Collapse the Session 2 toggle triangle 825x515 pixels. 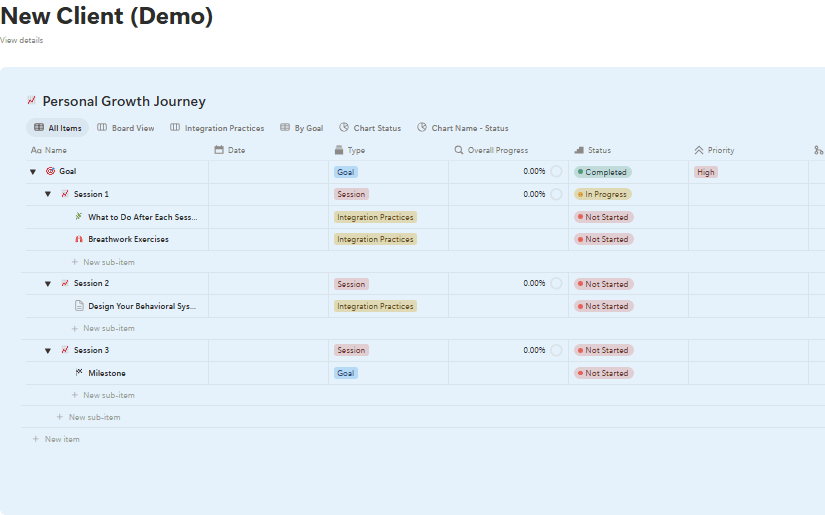click(x=48, y=284)
